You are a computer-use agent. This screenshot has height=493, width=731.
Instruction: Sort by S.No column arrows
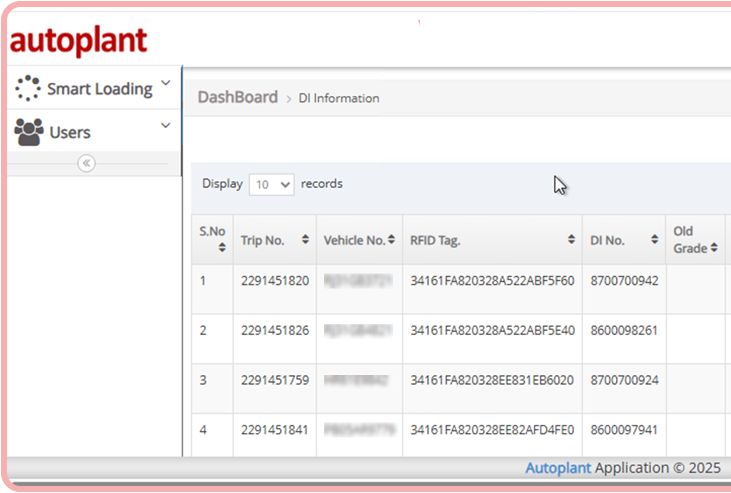[x=221, y=248]
